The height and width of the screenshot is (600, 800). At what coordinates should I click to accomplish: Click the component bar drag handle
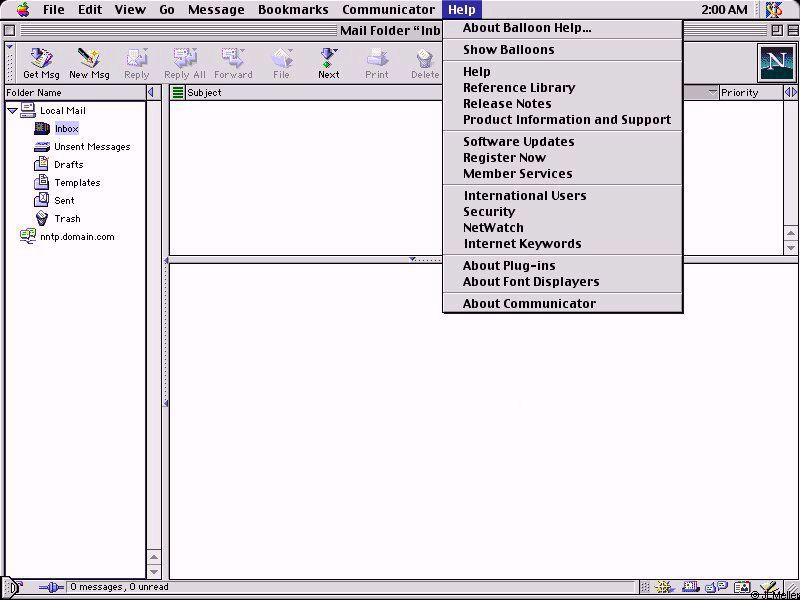coord(645,587)
